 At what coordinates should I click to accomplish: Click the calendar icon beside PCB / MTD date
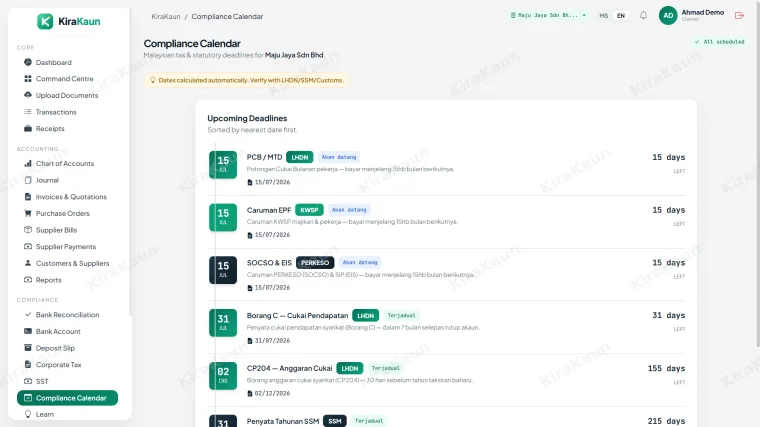250,182
